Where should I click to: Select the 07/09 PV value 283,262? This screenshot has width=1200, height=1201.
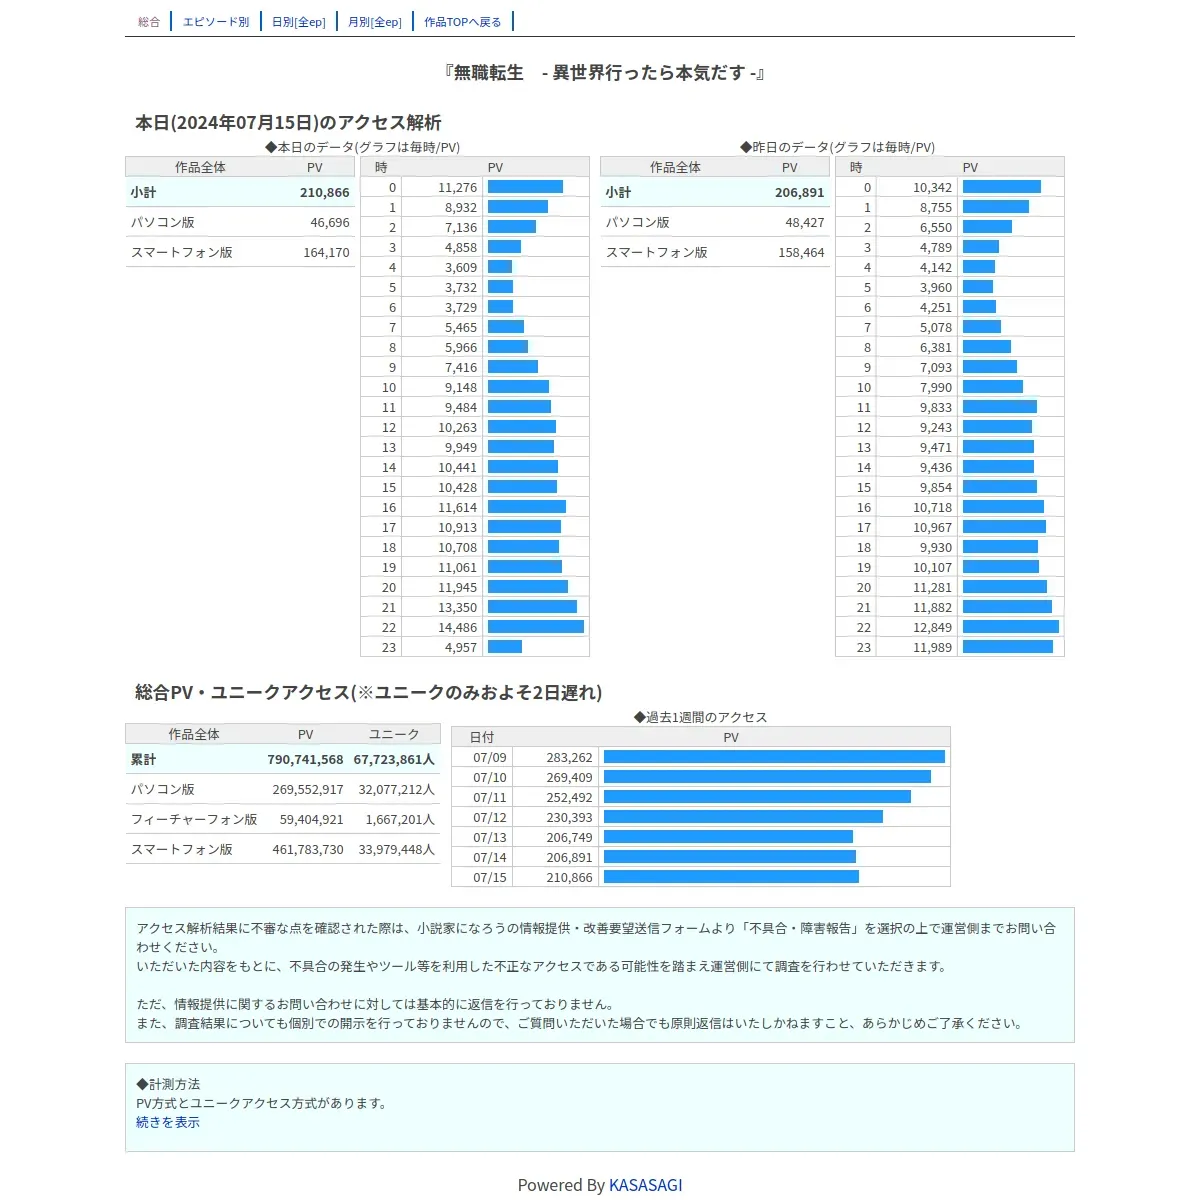570,758
